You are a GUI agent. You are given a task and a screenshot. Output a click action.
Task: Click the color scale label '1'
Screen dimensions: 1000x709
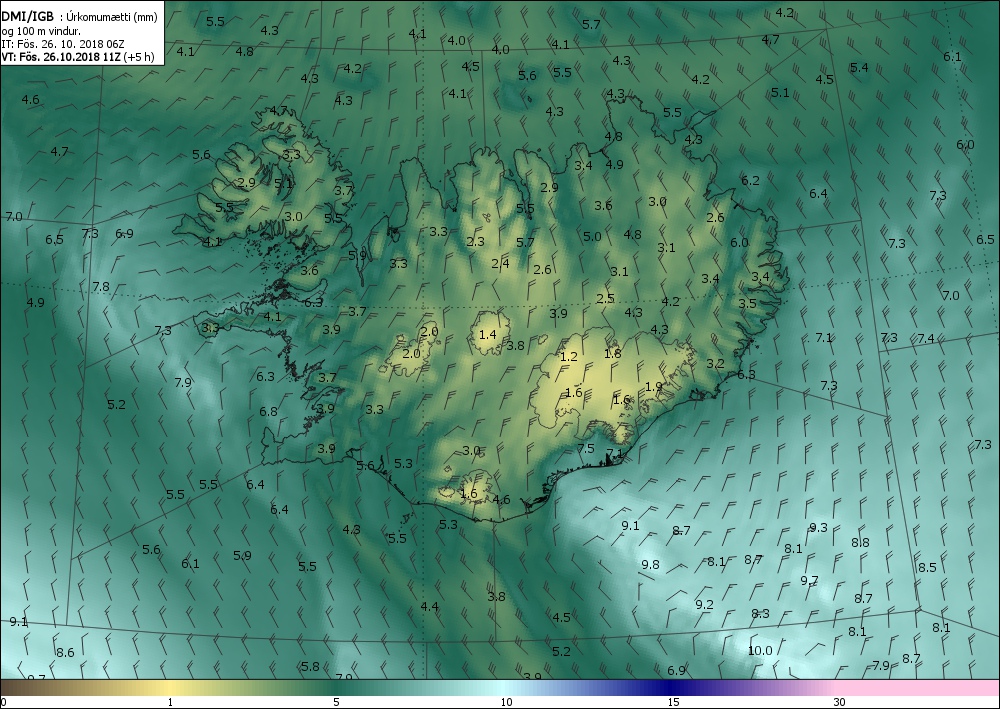coord(170,703)
